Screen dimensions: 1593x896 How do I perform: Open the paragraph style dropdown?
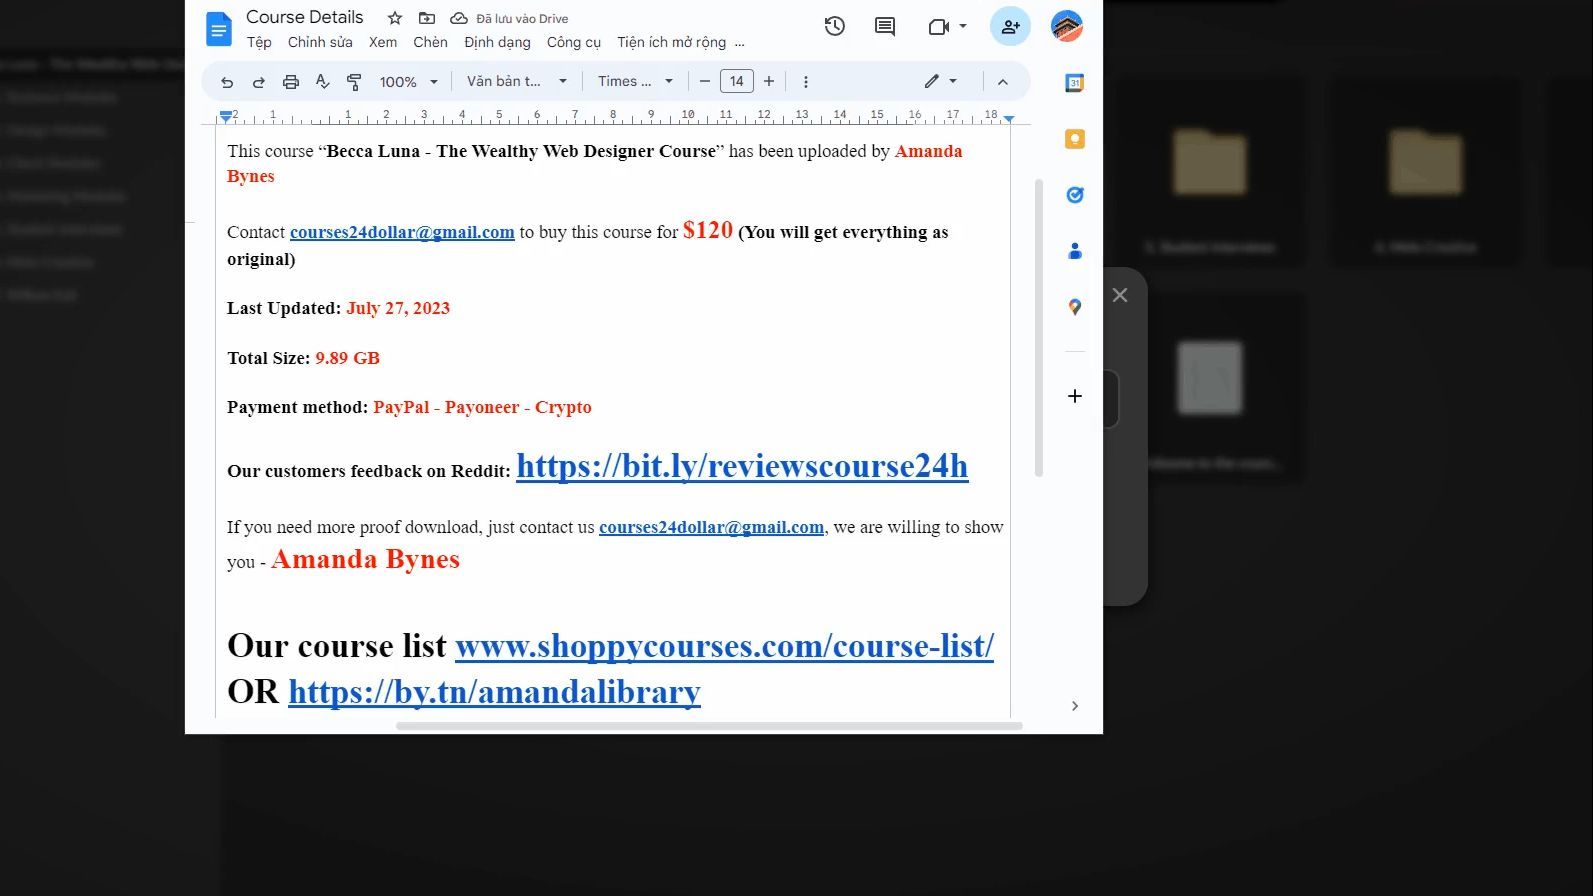pyautogui.click(x=517, y=82)
